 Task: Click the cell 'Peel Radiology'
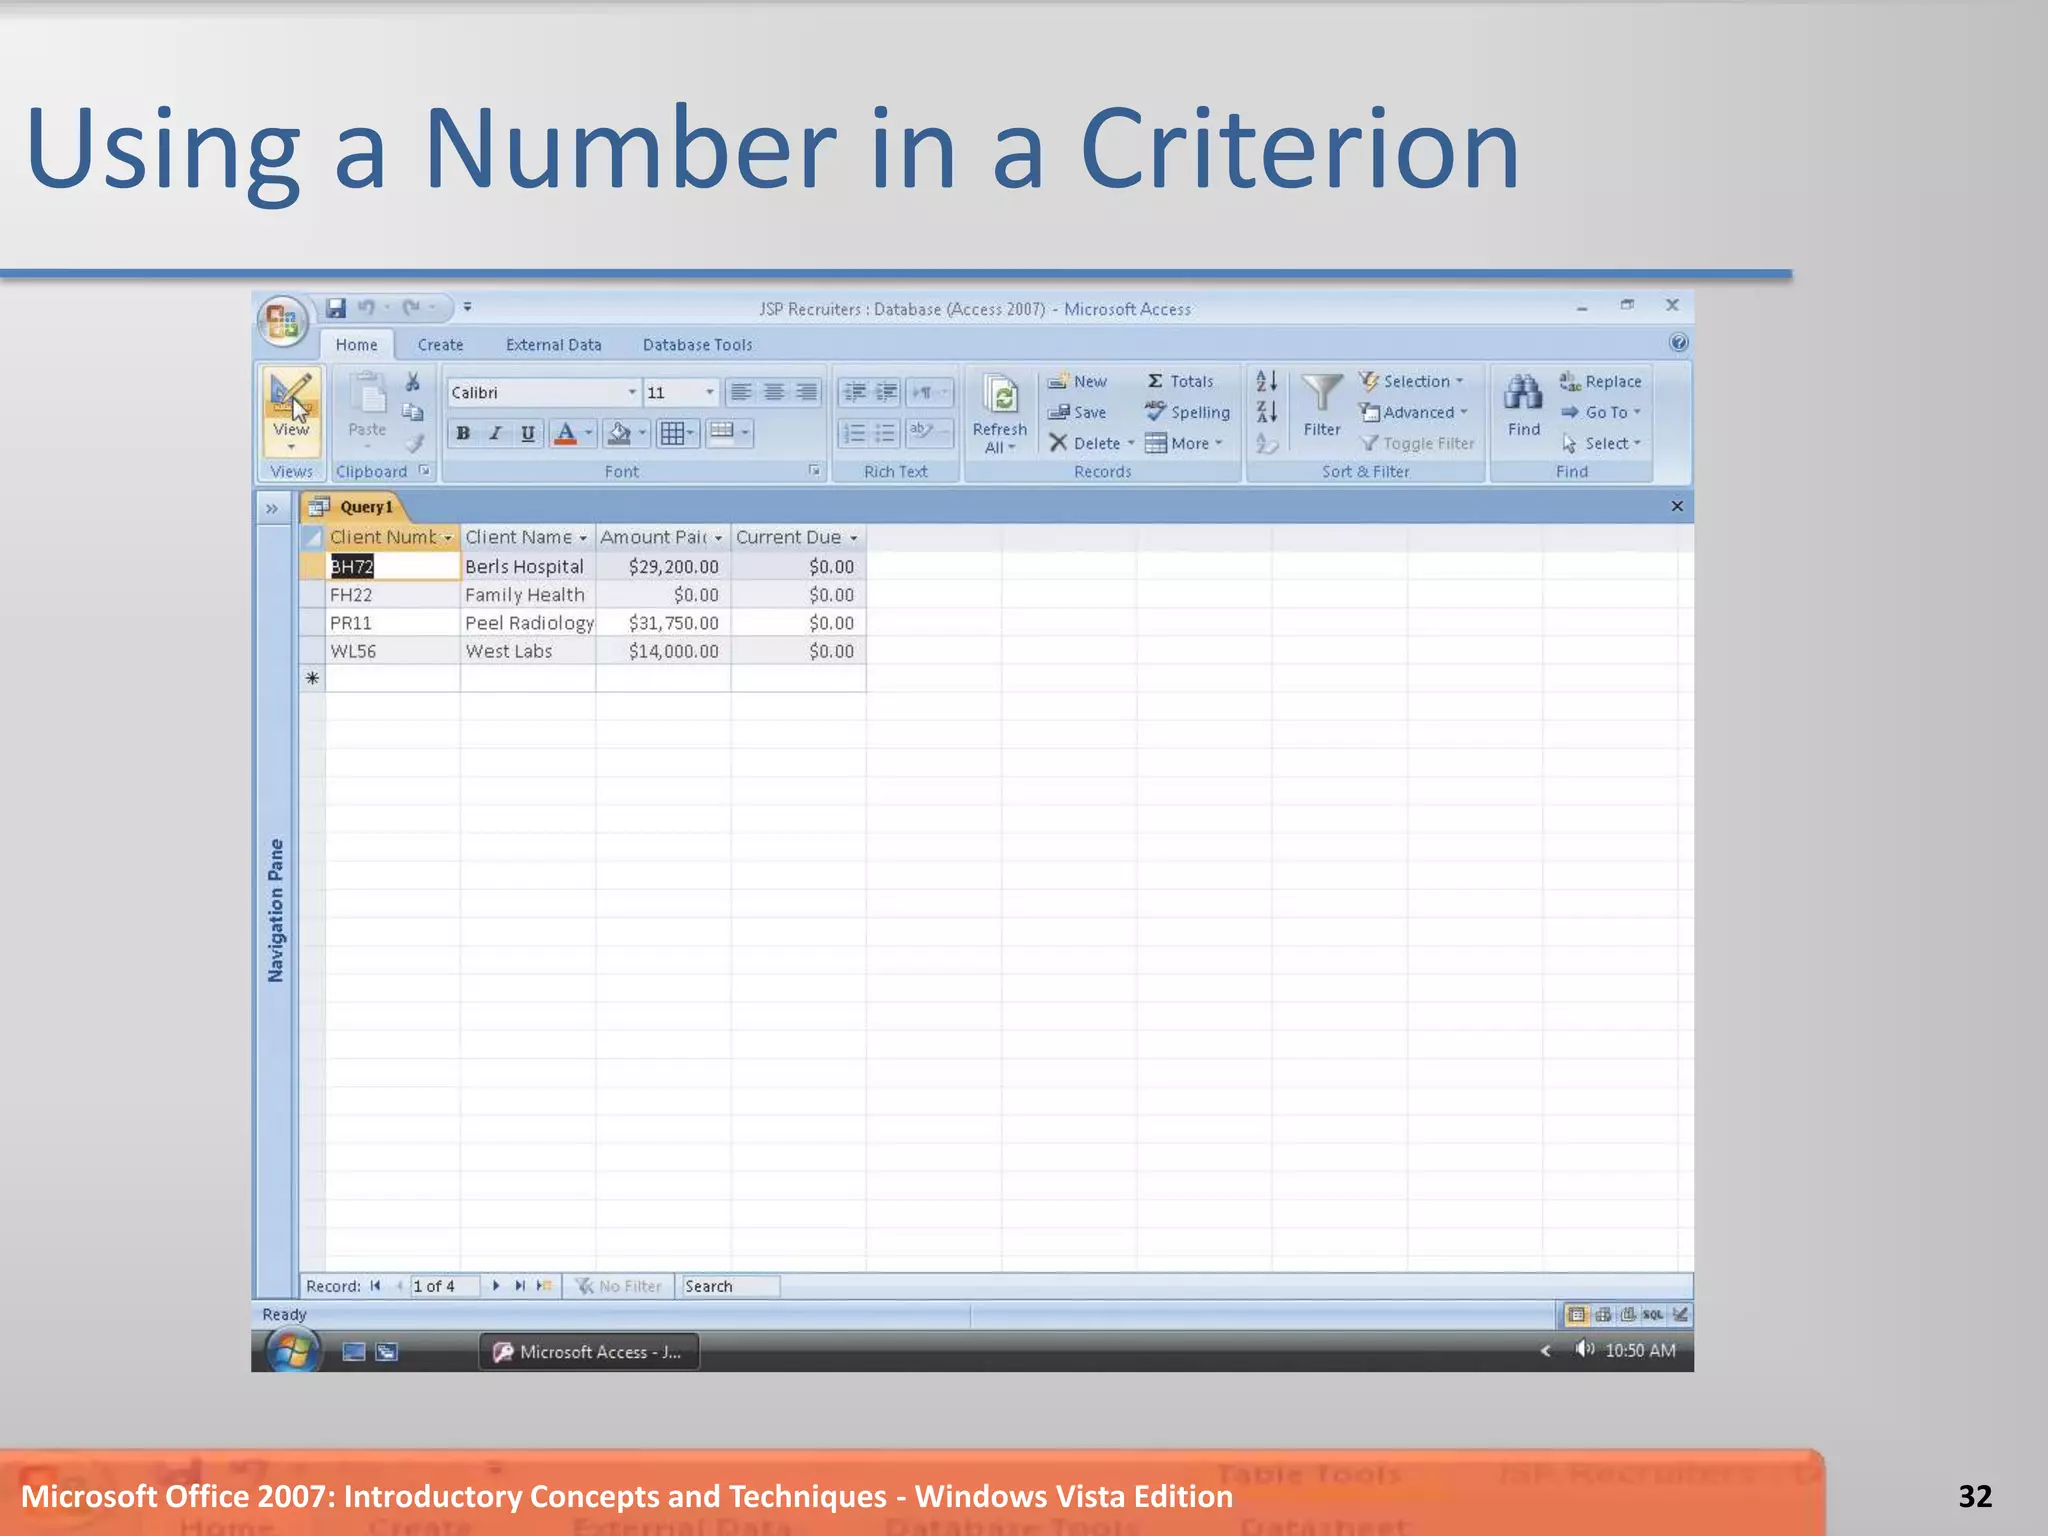pos(528,623)
